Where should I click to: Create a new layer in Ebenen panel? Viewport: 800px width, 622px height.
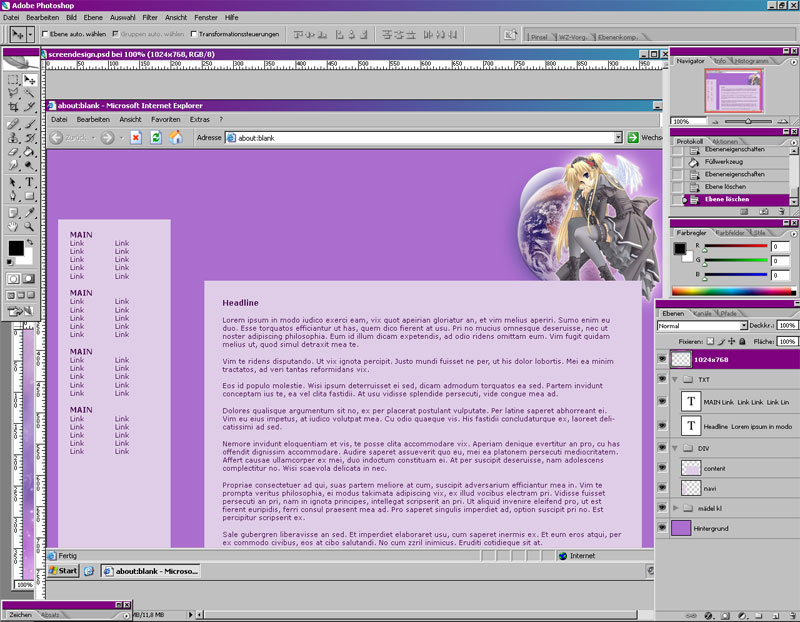tap(775, 616)
